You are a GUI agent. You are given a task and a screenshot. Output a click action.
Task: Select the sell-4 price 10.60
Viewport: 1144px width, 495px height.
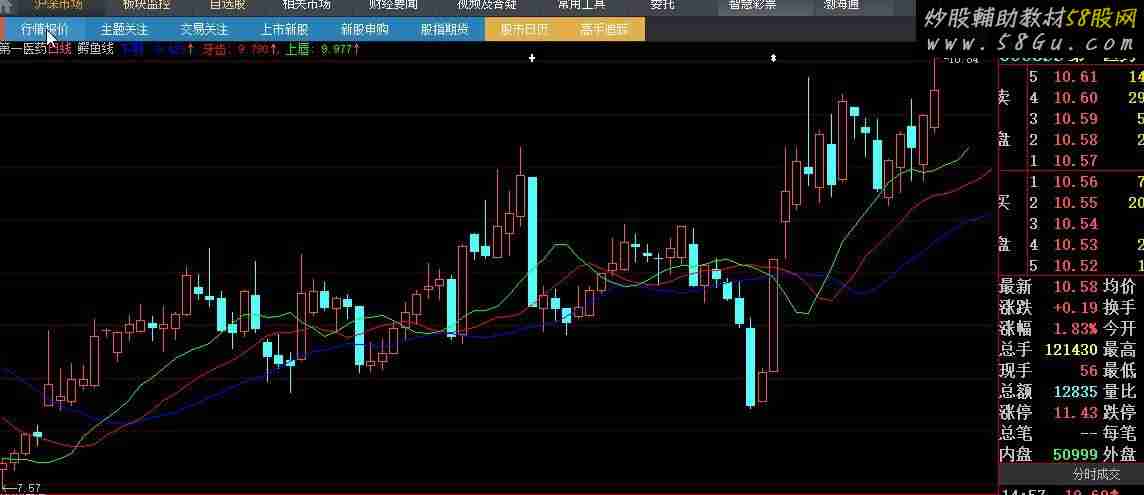pyautogui.click(x=1075, y=98)
